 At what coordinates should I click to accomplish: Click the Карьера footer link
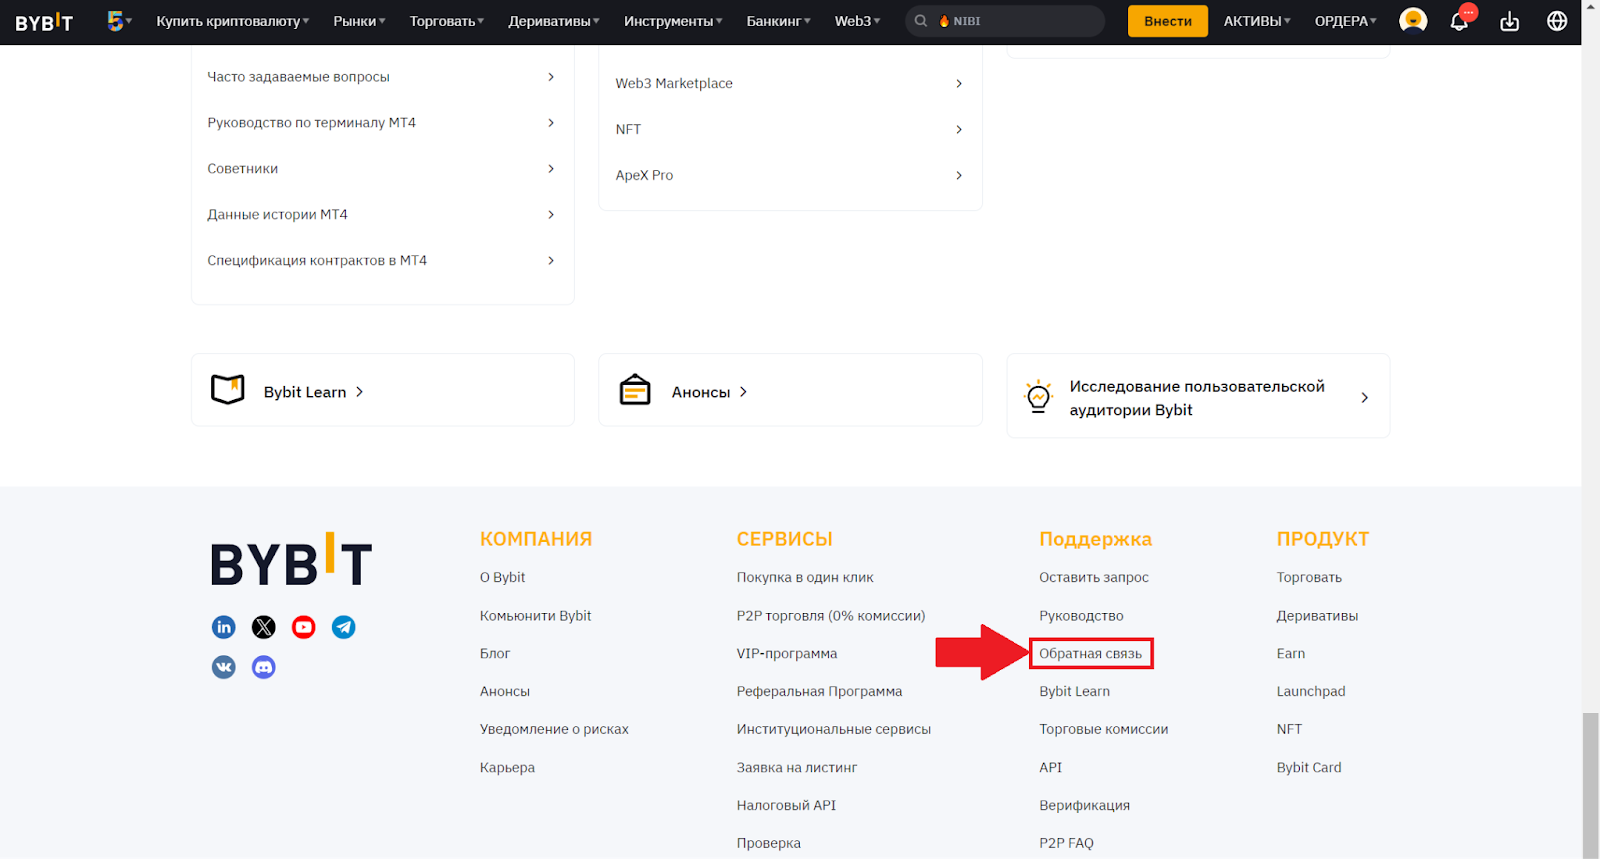pyautogui.click(x=507, y=768)
